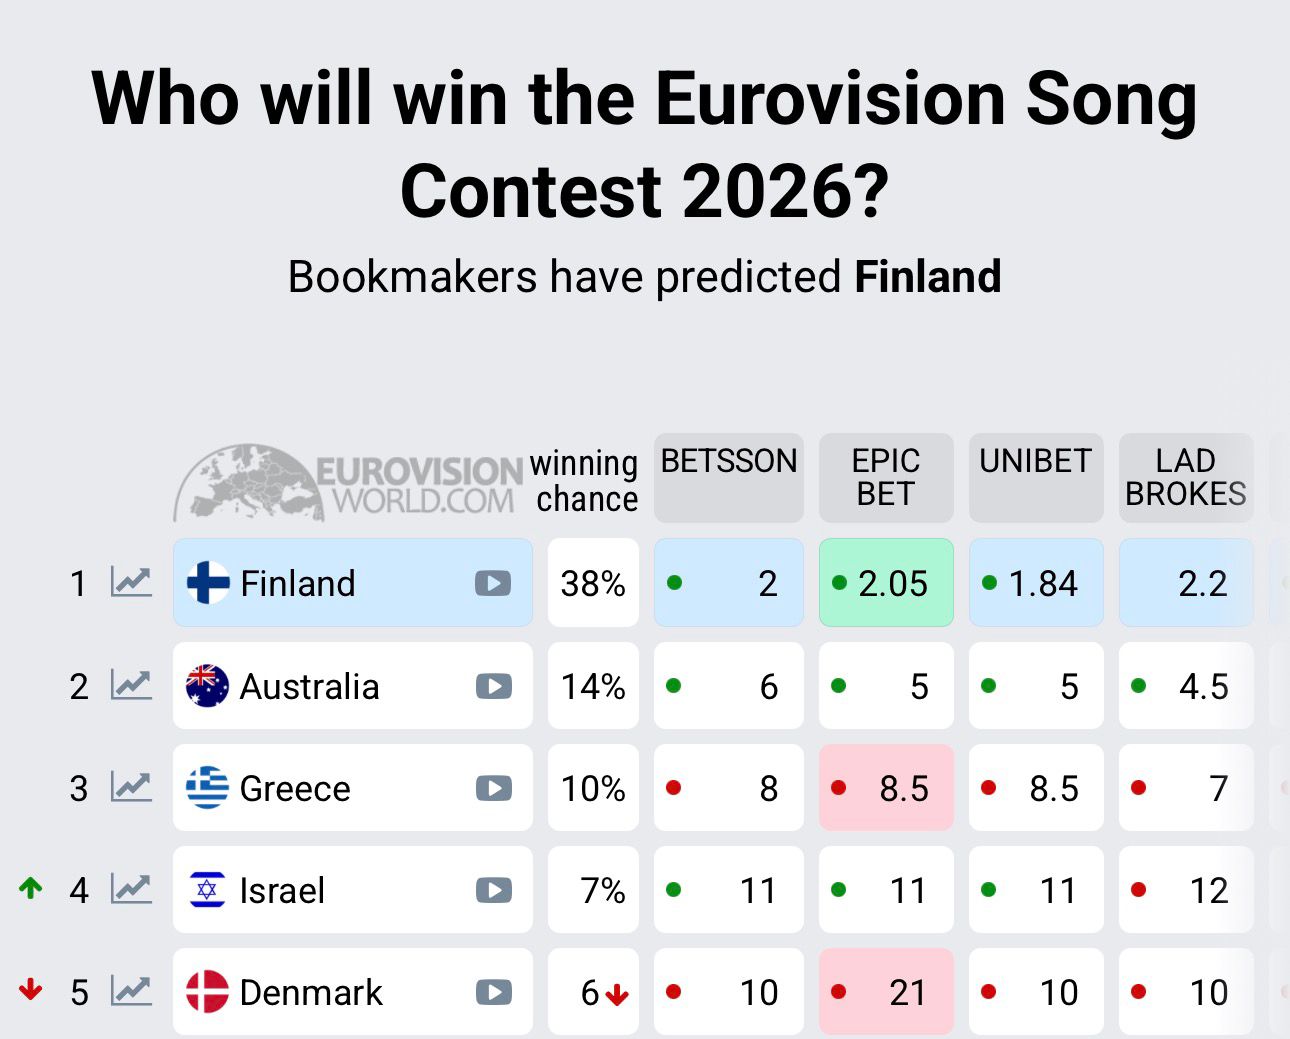Click the Finland country name
1290x1039 pixels.
(x=298, y=583)
